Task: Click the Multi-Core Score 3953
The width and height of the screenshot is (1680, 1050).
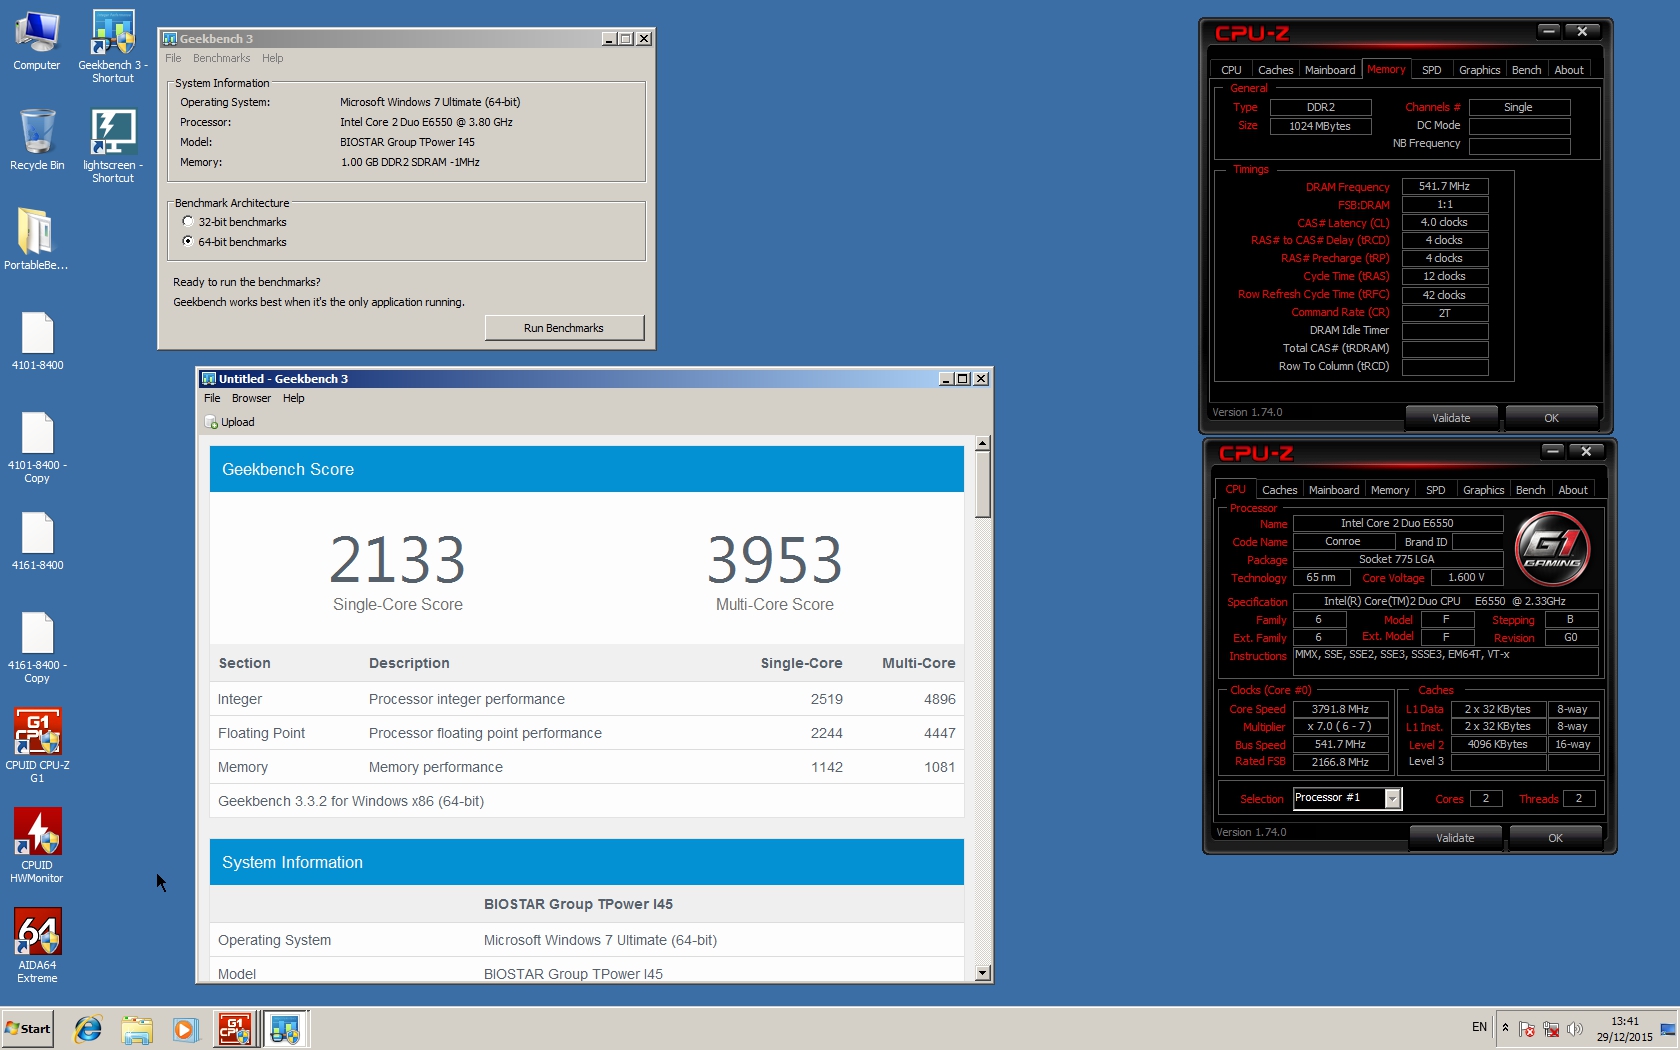Action: pyautogui.click(x=775, y=559)
